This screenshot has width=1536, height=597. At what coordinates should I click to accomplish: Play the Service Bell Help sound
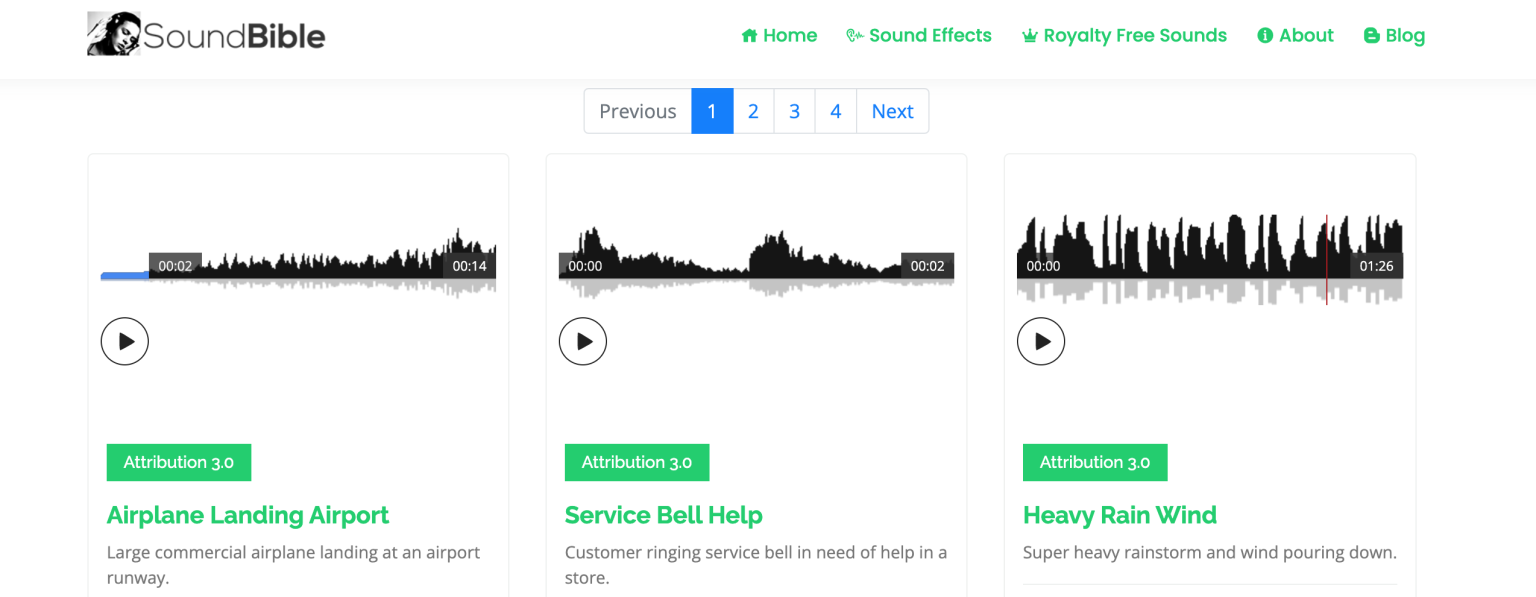click(583, 341)
